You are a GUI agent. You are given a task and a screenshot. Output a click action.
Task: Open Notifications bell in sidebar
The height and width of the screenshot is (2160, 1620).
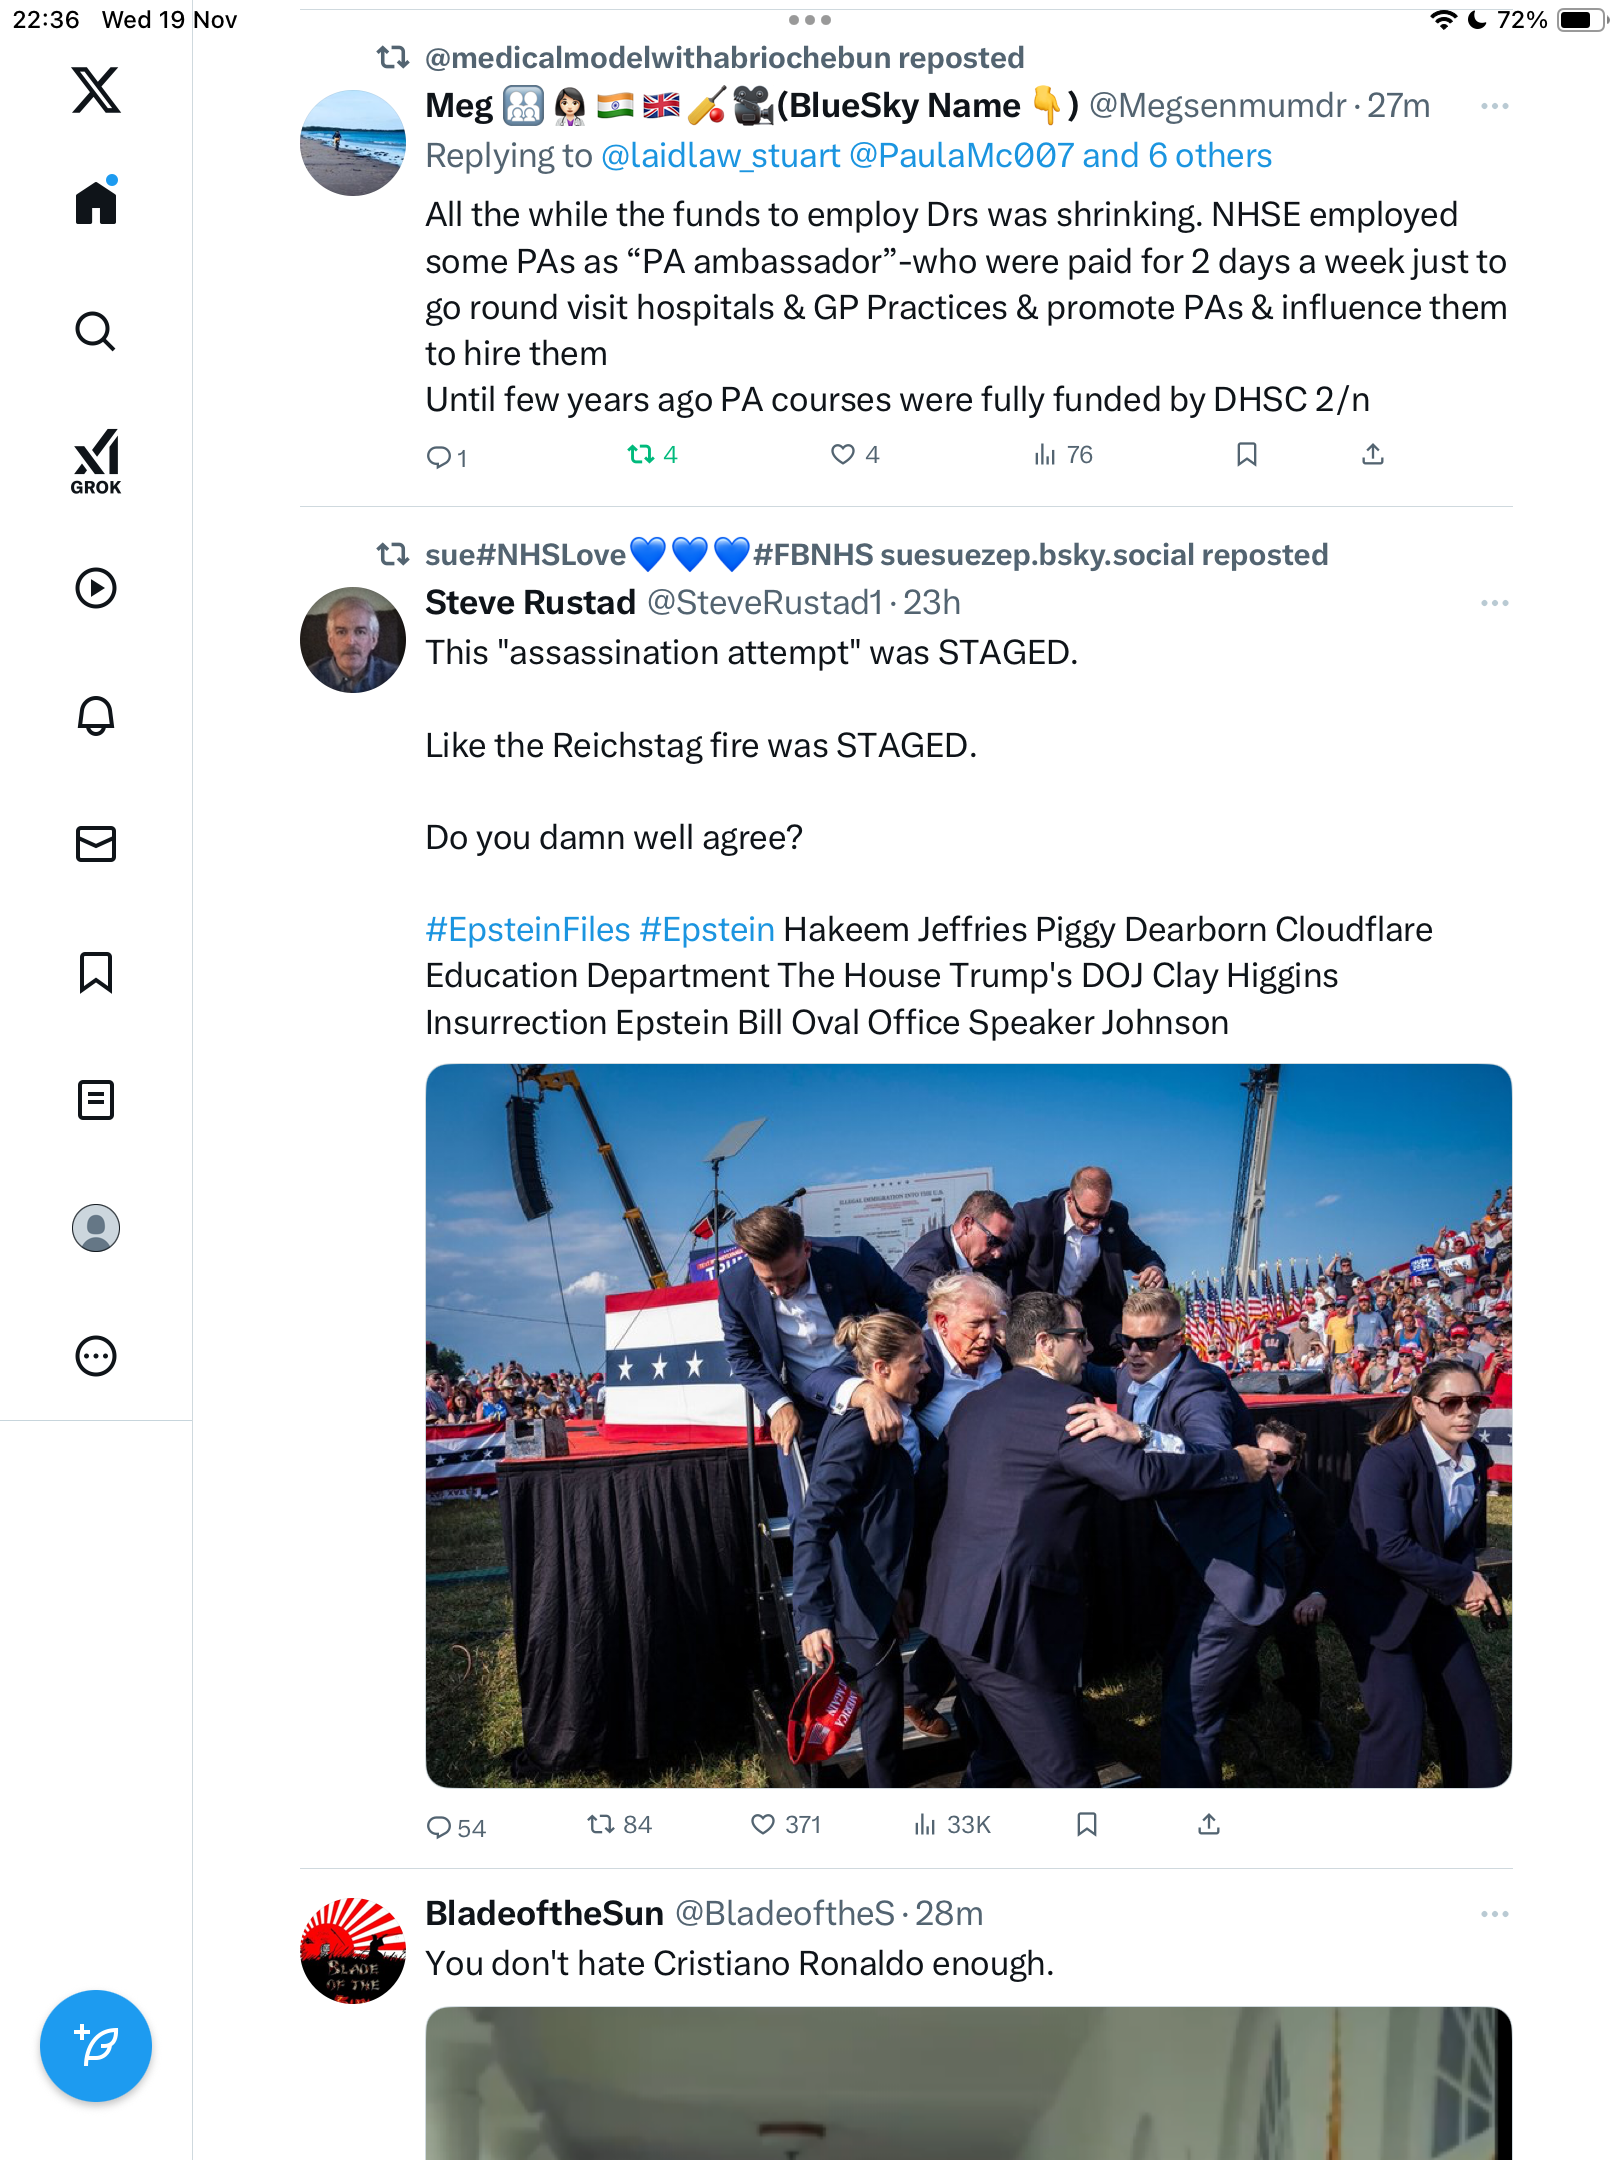(x=96, y=715)
